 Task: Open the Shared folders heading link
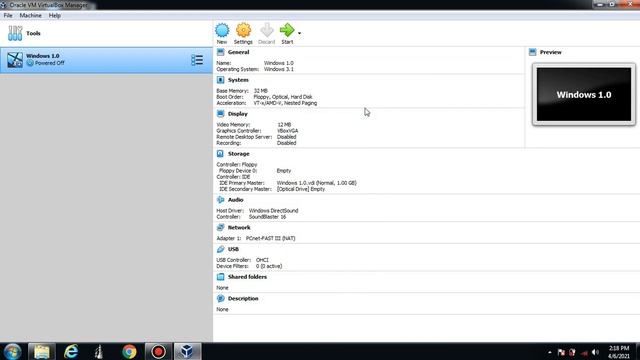(x=247, y=277)
